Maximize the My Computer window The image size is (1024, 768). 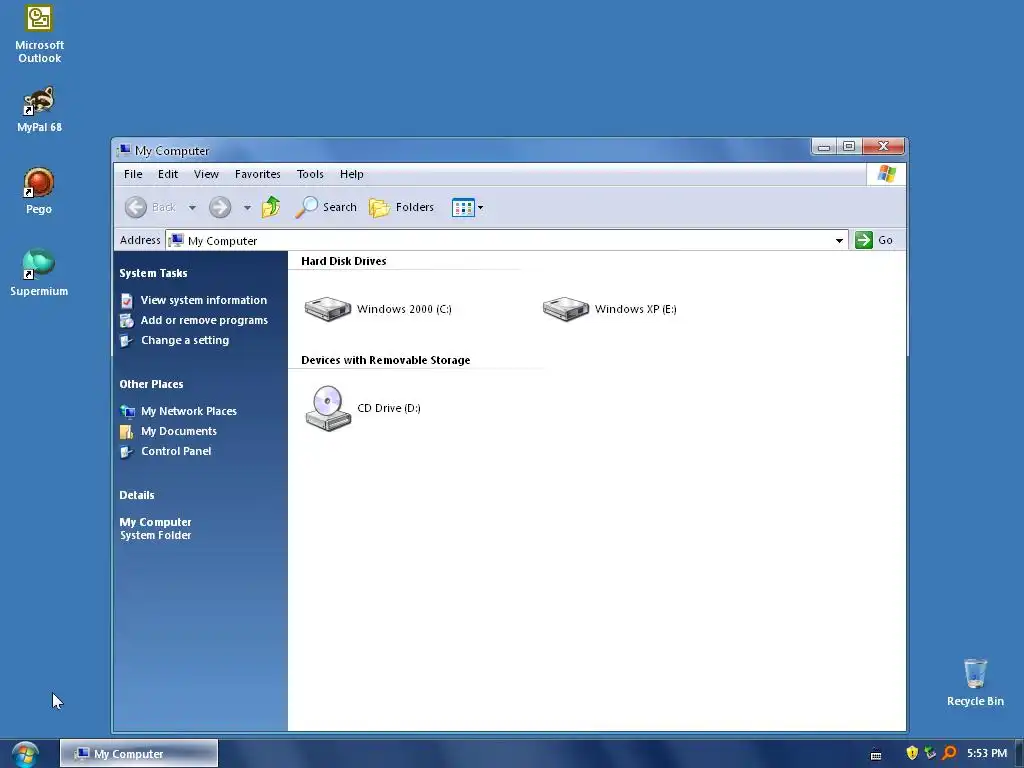tap(849, 146)
